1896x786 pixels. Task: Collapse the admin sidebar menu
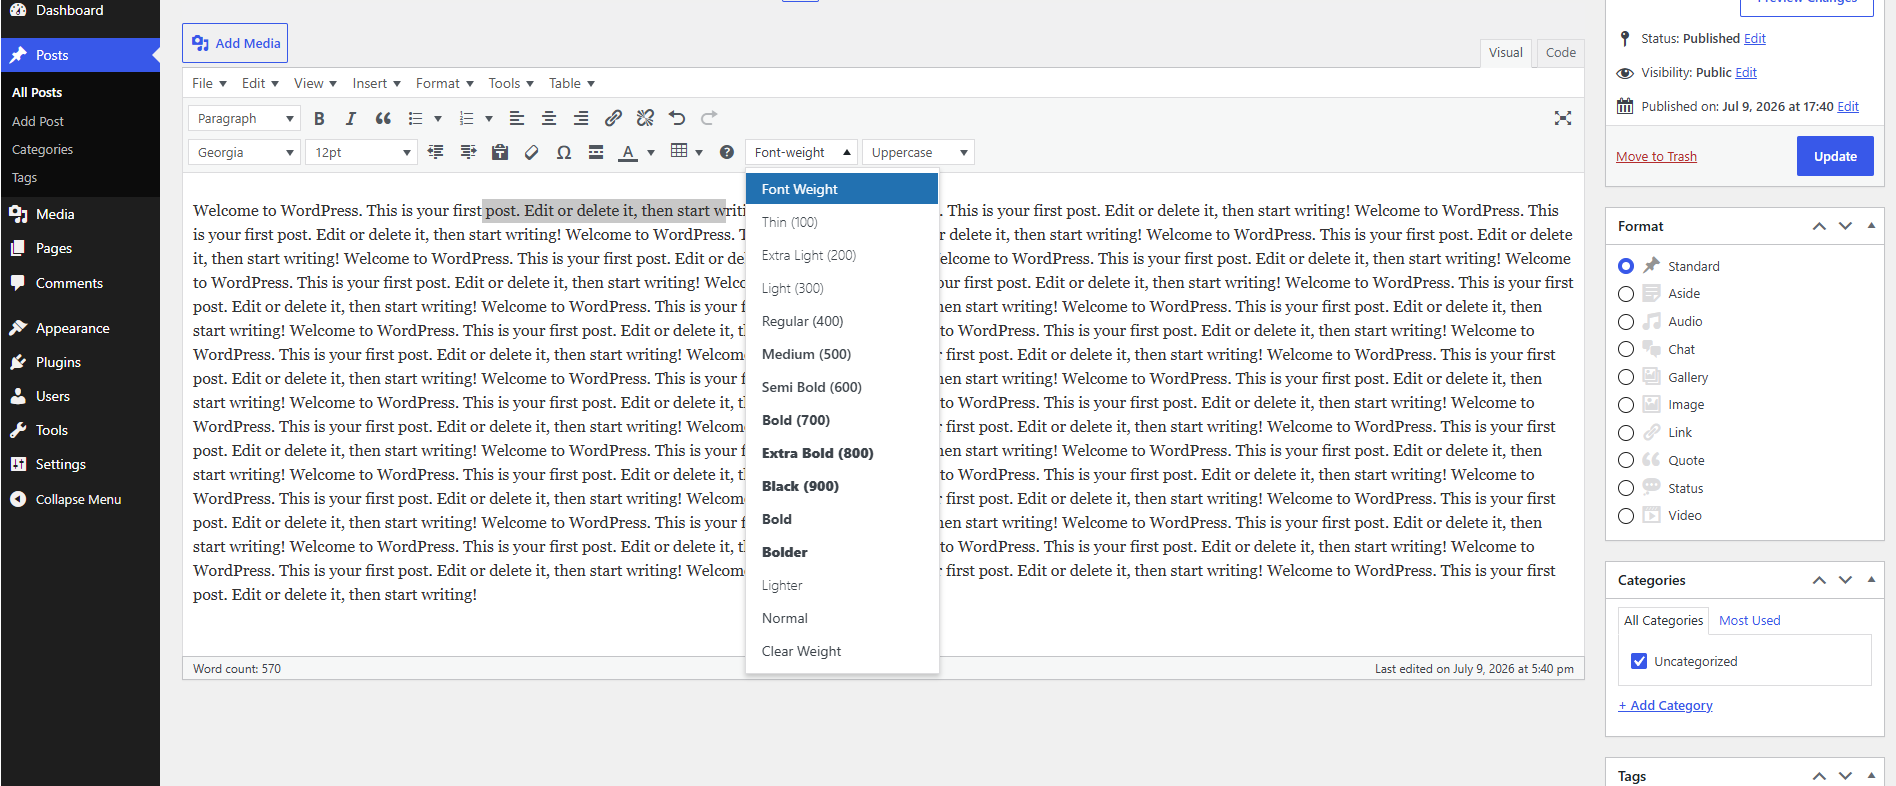pos(80,499)
